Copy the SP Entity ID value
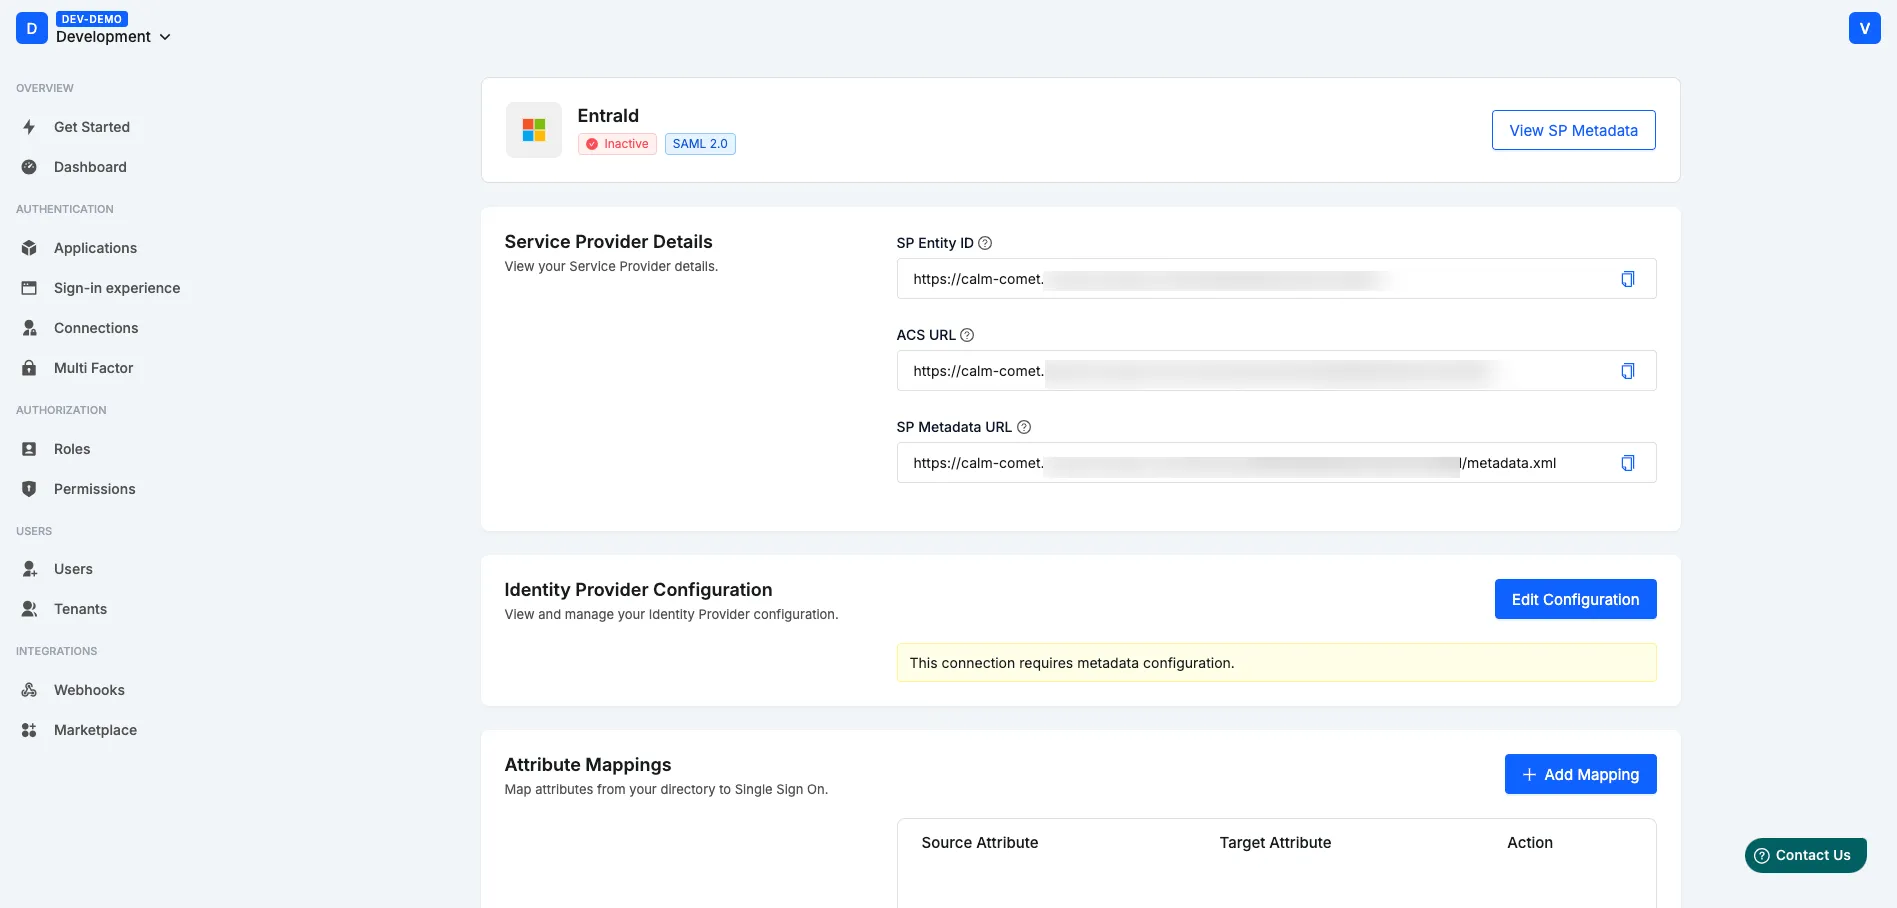This screenshot has height=908, width=1897. click(1628, 279)
